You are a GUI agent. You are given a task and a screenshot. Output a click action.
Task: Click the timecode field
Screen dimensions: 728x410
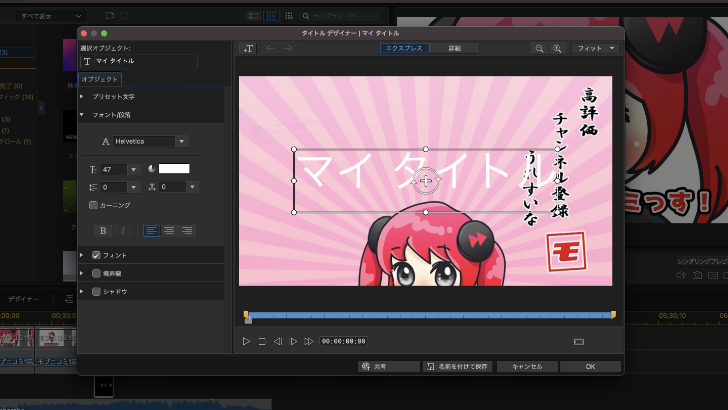344,341
